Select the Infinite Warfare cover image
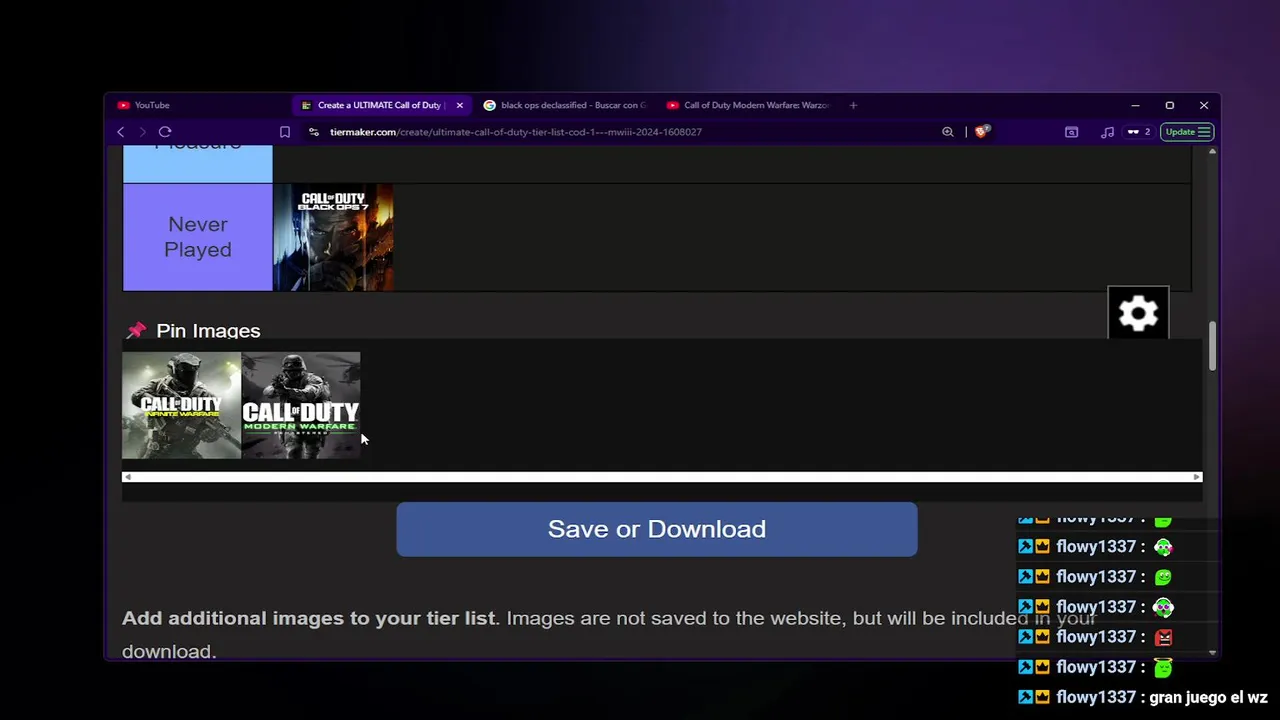This screenshot has height=720, width=1280. coord(181,405)
